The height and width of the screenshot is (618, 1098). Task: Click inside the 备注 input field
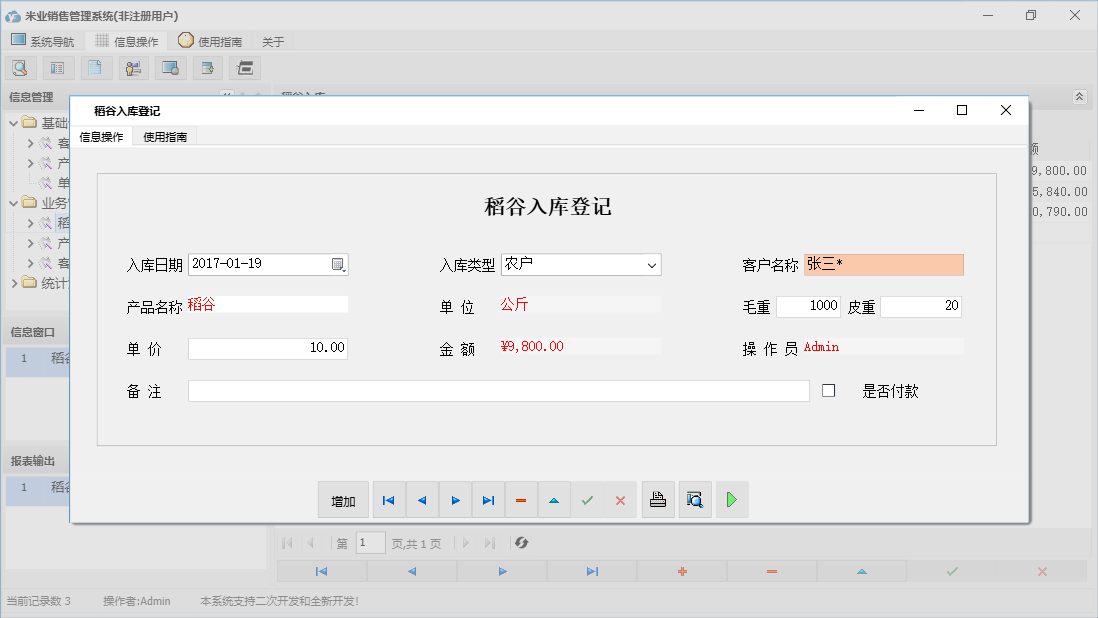pyautogui.click(x=500, y=391)
